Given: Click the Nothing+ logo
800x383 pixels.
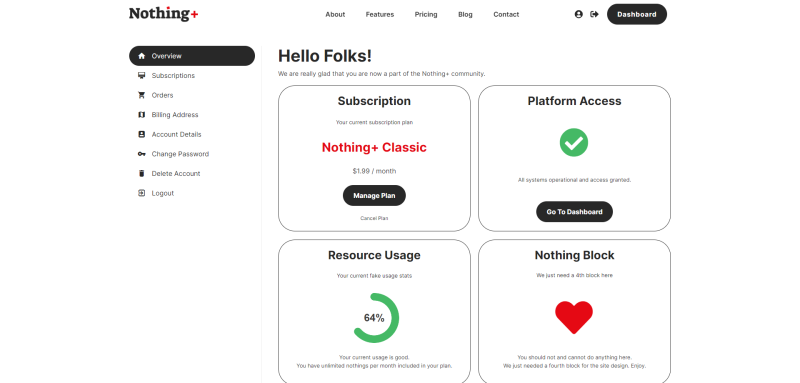Looking at the screenshot, I should pos(163,14).
